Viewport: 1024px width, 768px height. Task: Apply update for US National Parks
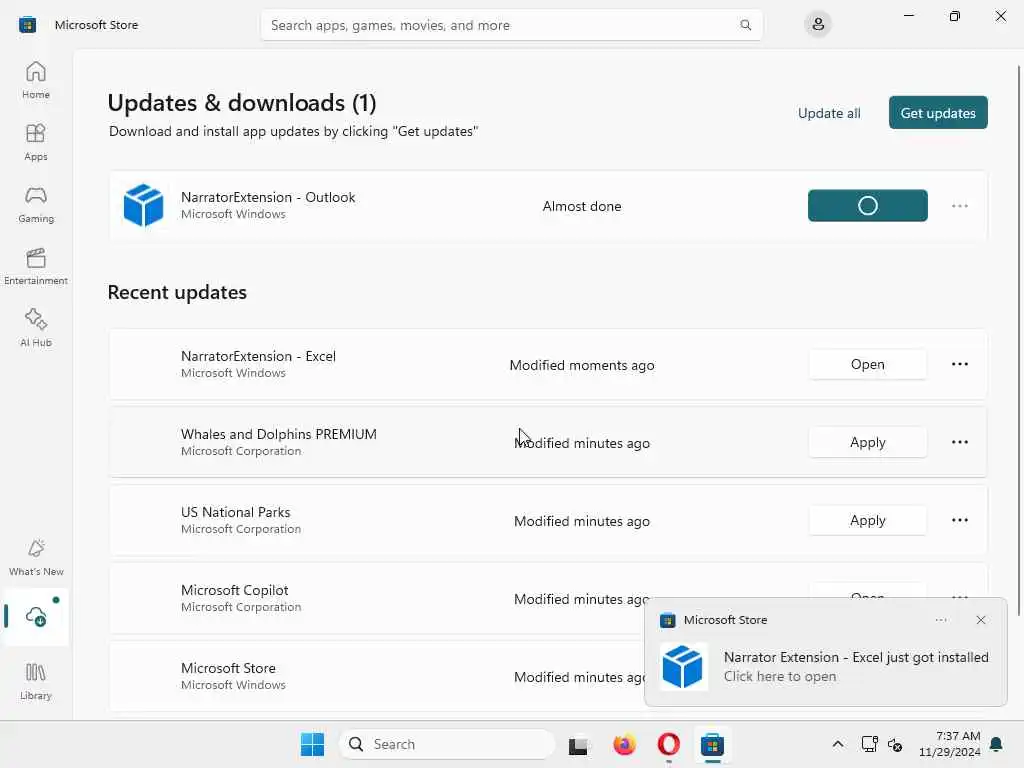867,520
